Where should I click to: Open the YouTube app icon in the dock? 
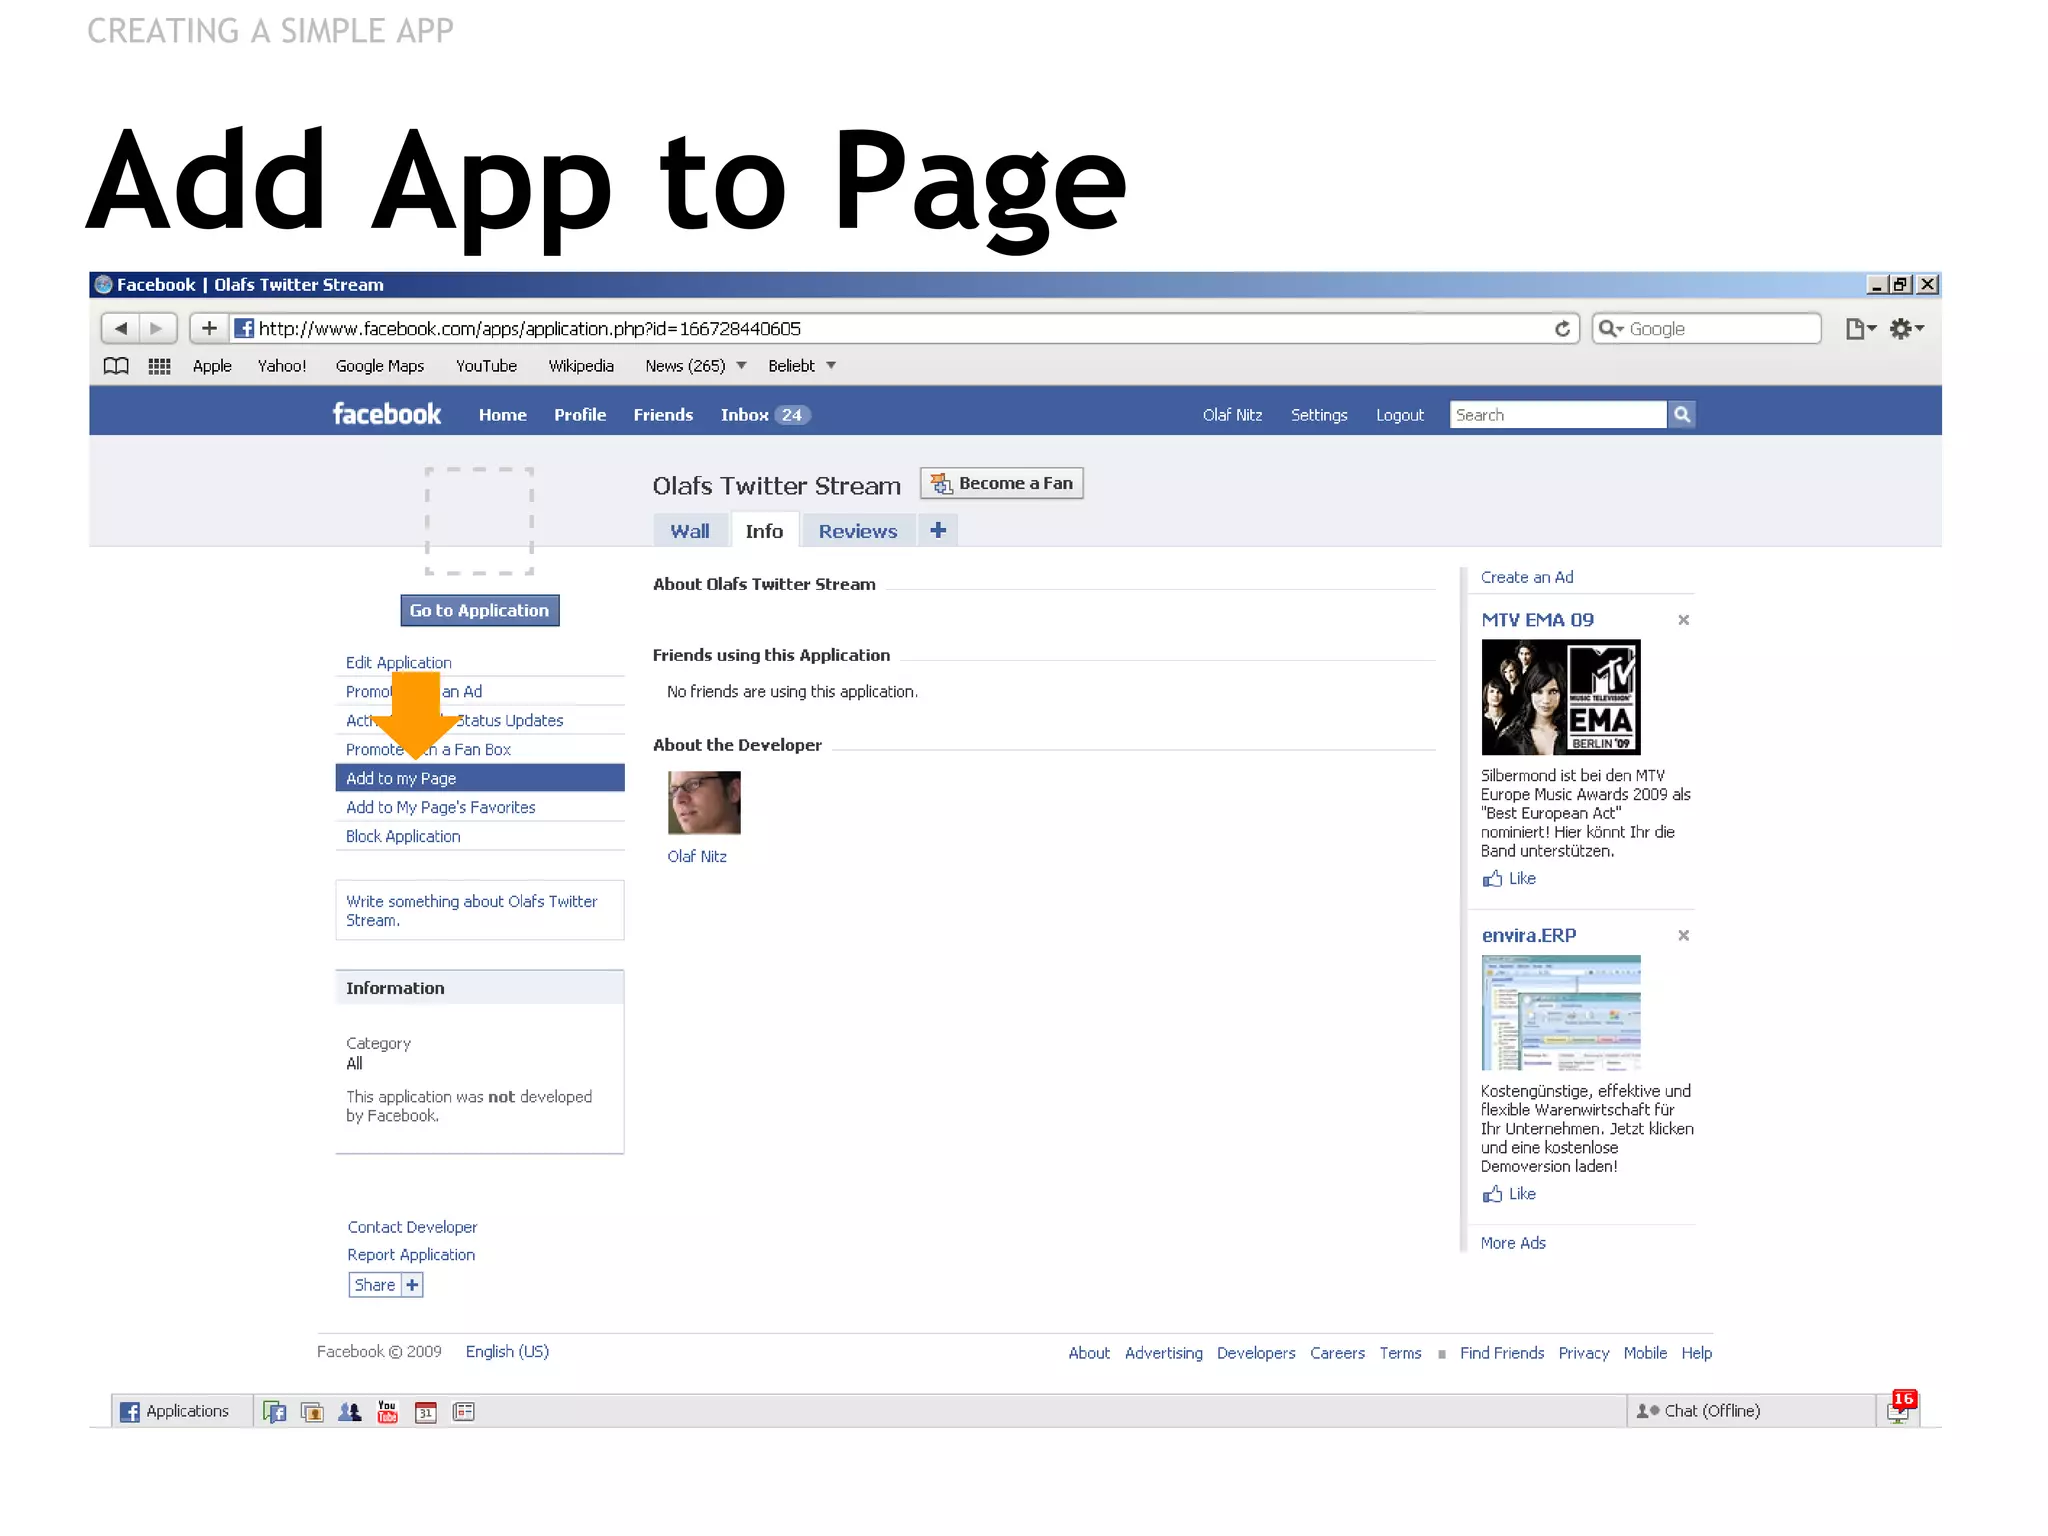coord(387,1411)
